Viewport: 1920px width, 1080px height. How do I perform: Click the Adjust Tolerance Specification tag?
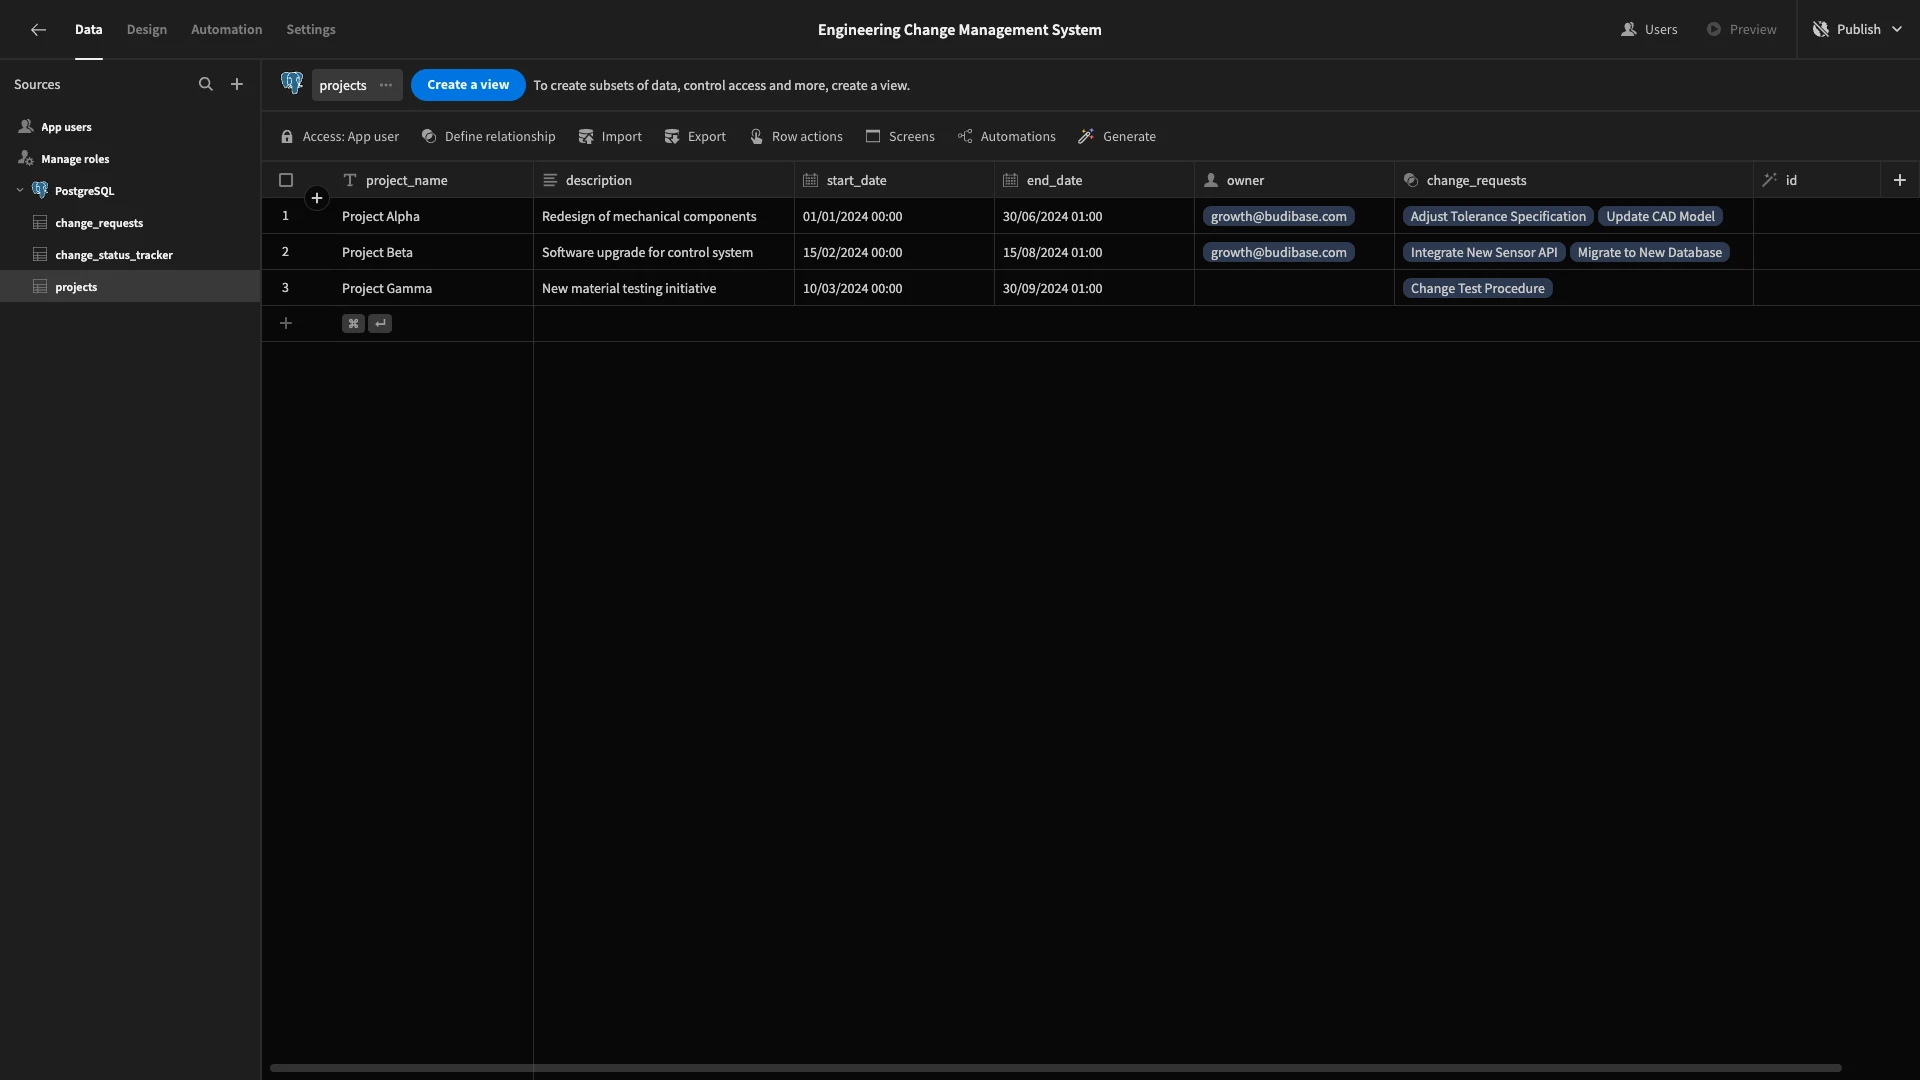pyautogui.click(x=1498, y=217)
